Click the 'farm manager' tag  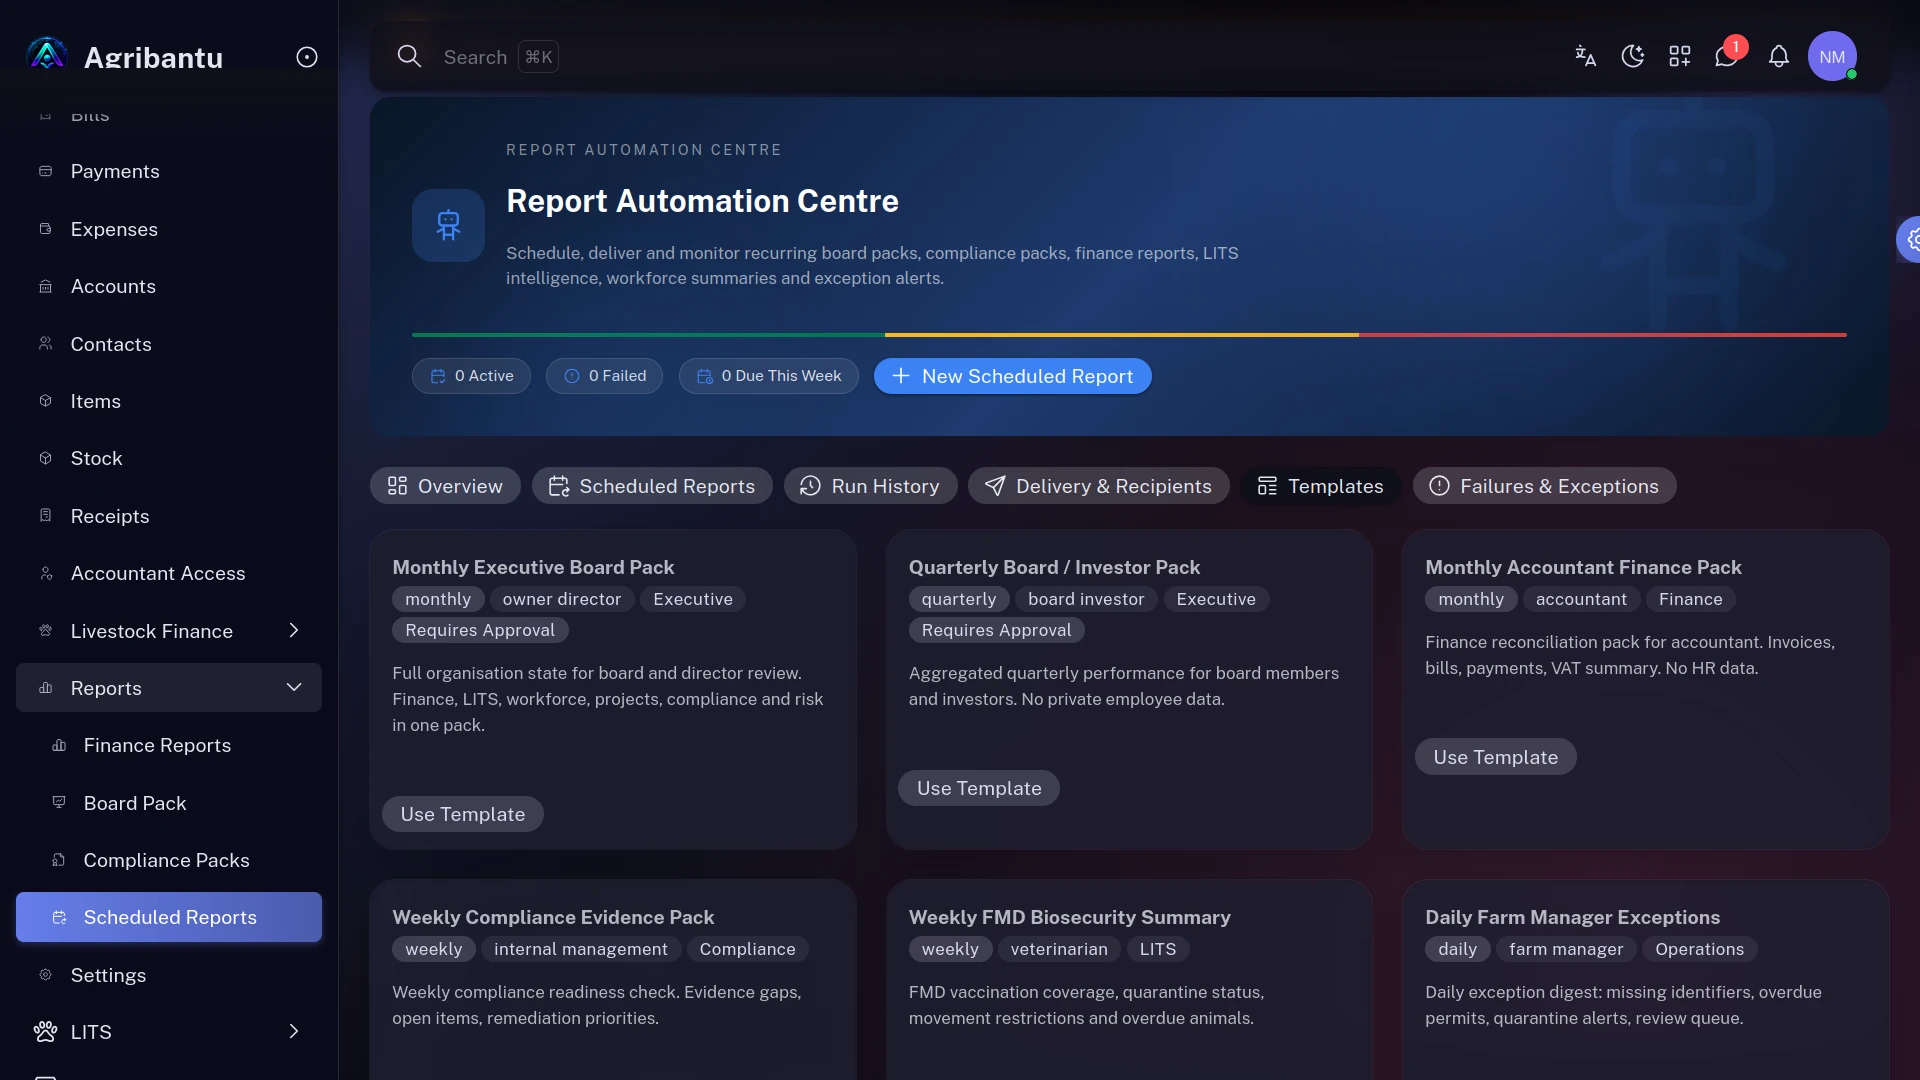click(1566, 949)
